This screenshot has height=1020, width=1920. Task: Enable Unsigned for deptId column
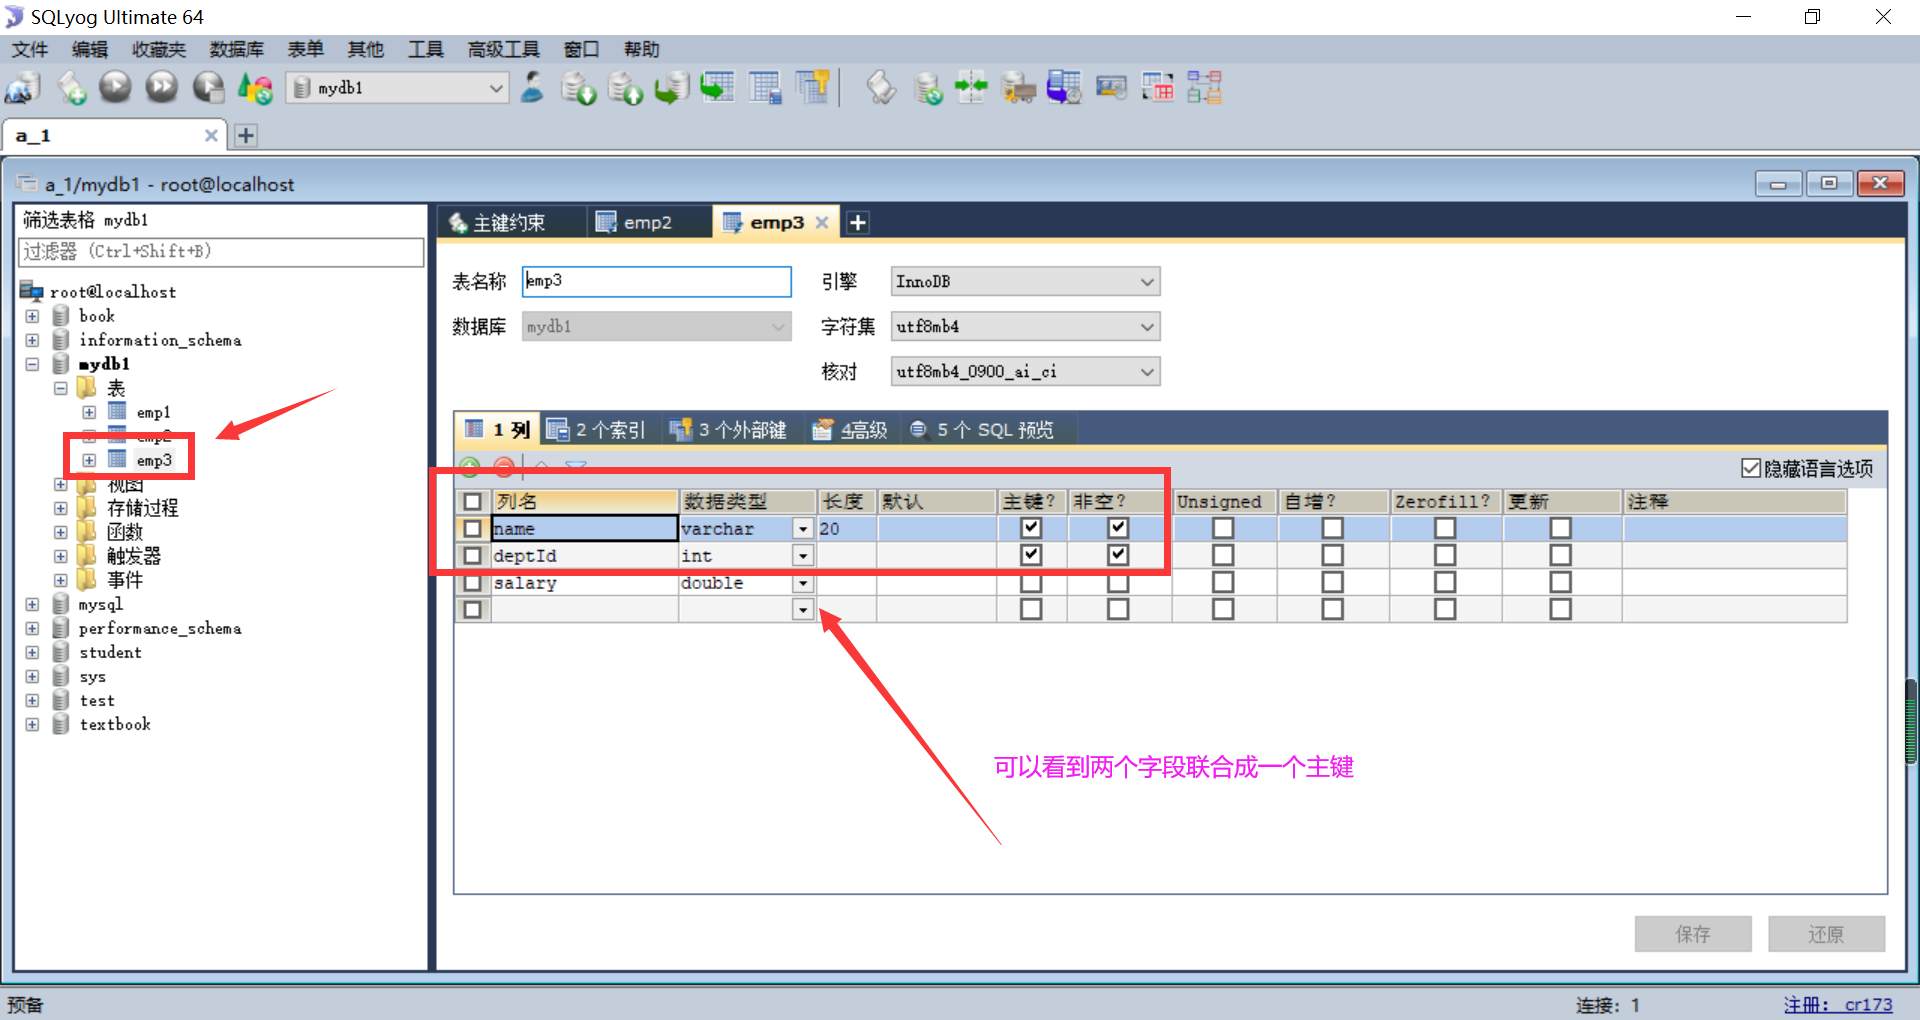[1223, 554]
